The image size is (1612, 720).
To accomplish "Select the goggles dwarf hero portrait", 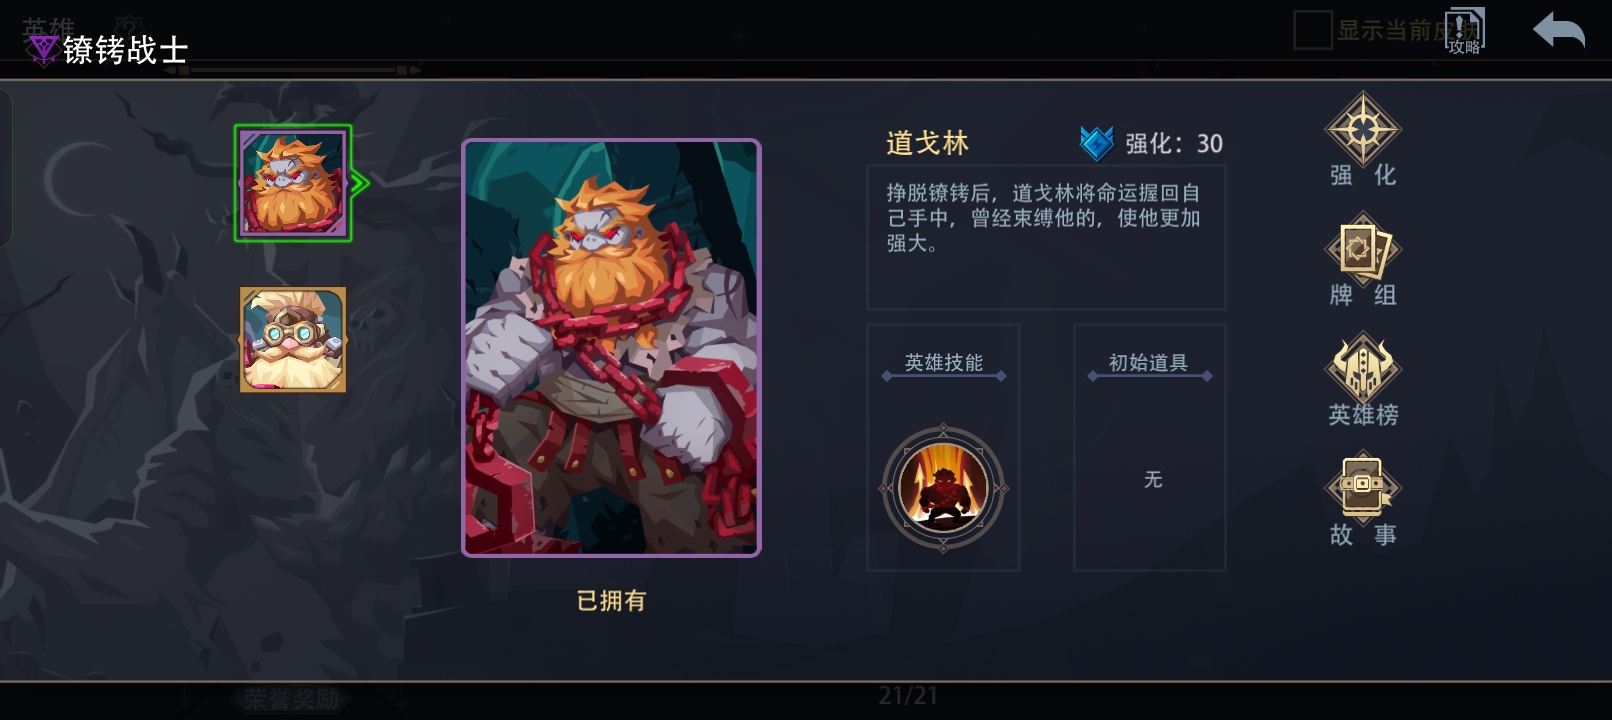I will 293,340.
